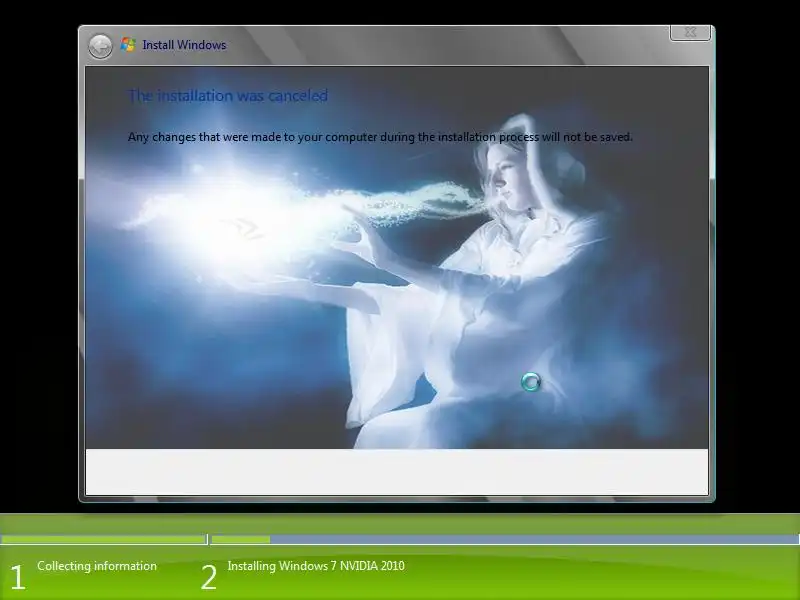Click the step number 2
800x600 pixels.
point(209,578)
